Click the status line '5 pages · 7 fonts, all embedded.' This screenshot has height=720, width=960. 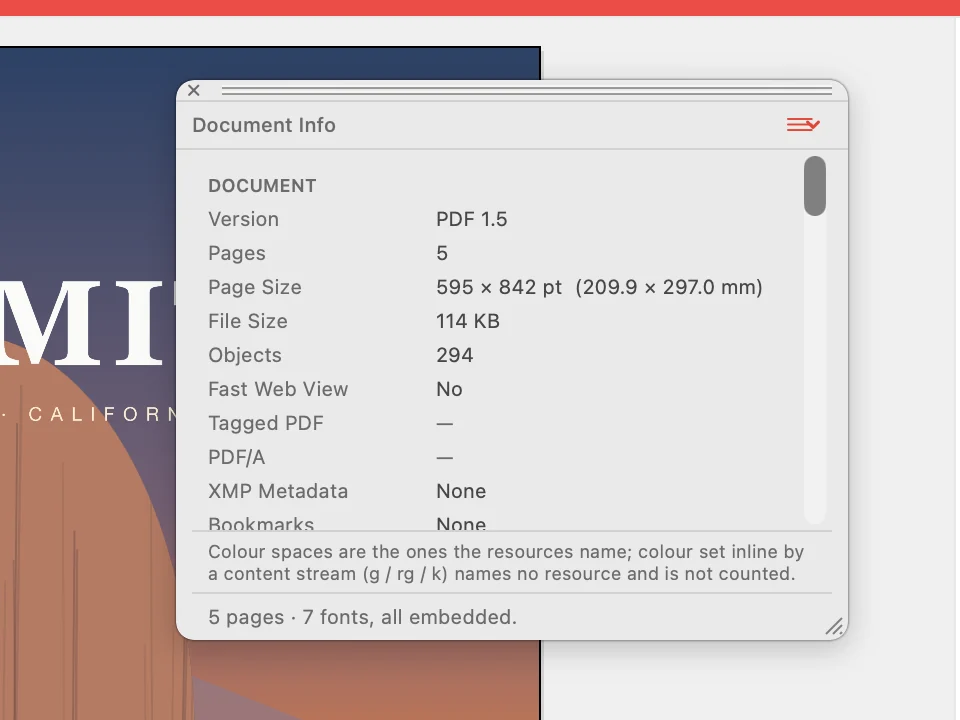(x=362, y=617)
